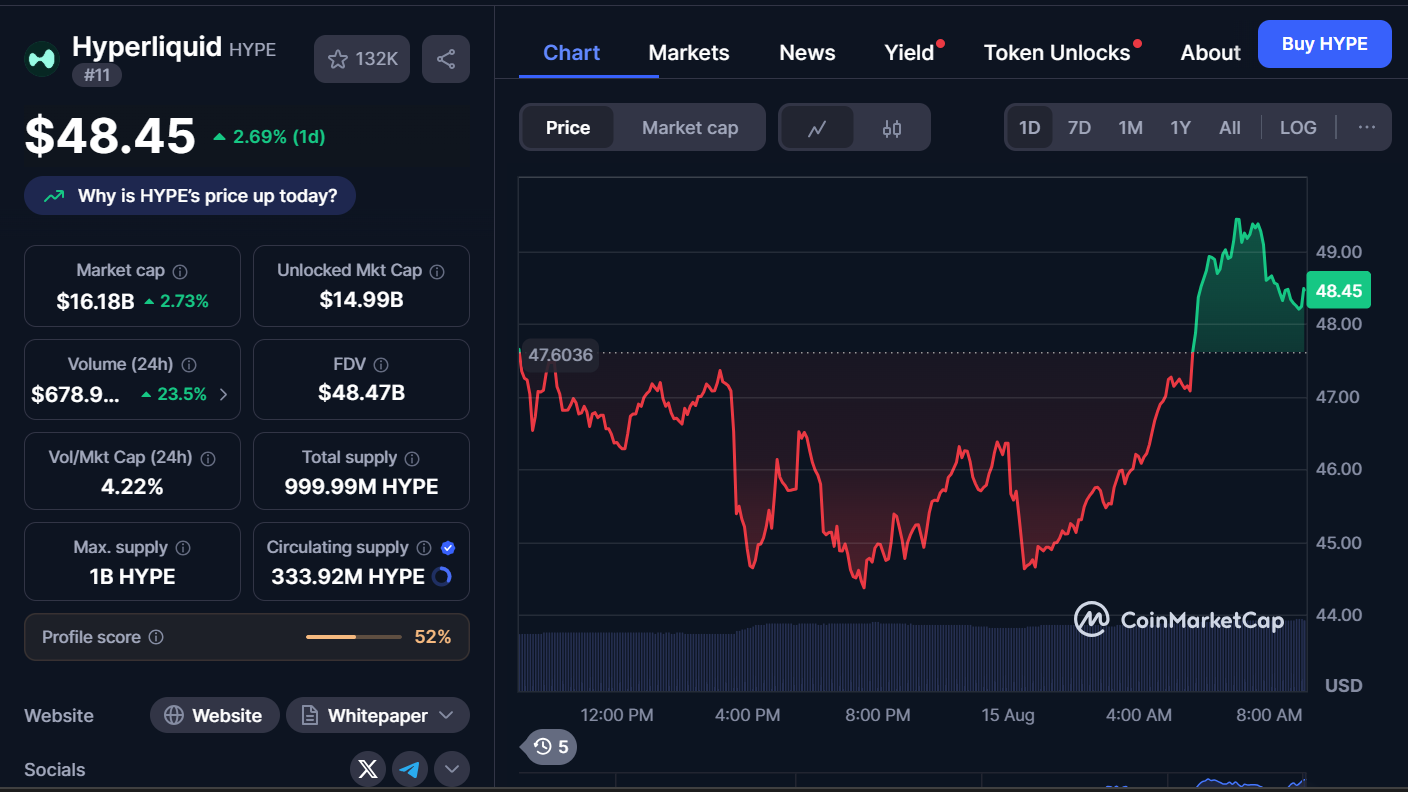Viewport: 1408px width, 792px height.
Task: Toggle LOG scale
Action: point(1298,128)
